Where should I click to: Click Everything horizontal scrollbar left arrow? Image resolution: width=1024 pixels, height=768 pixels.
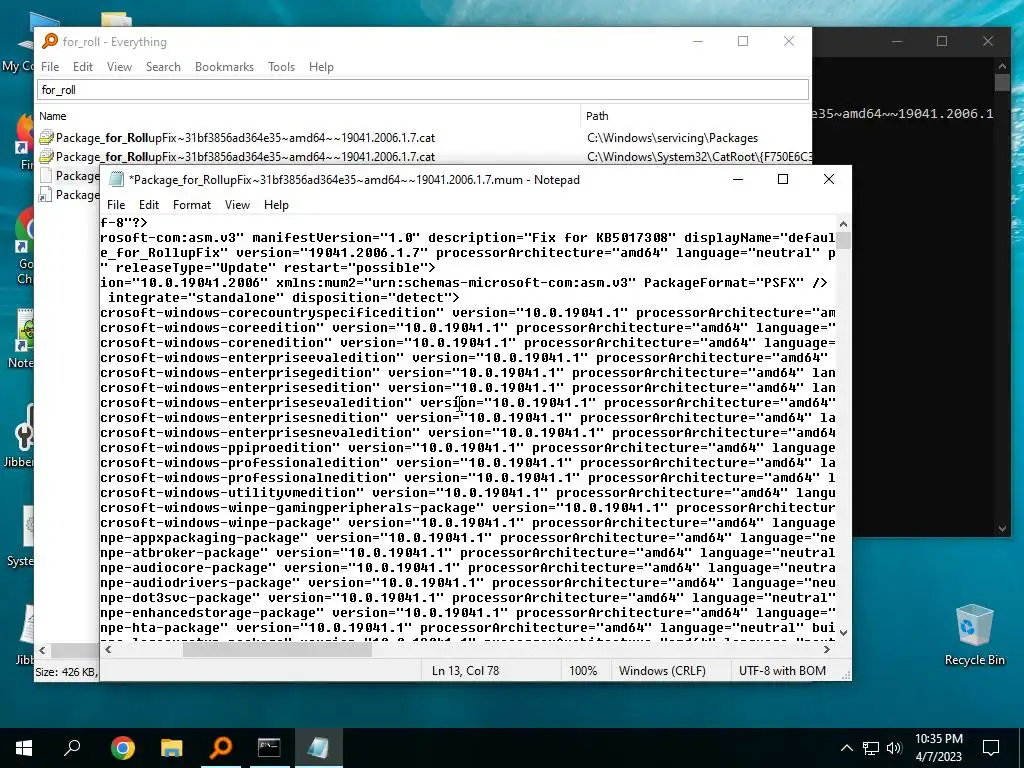[42, 650]
